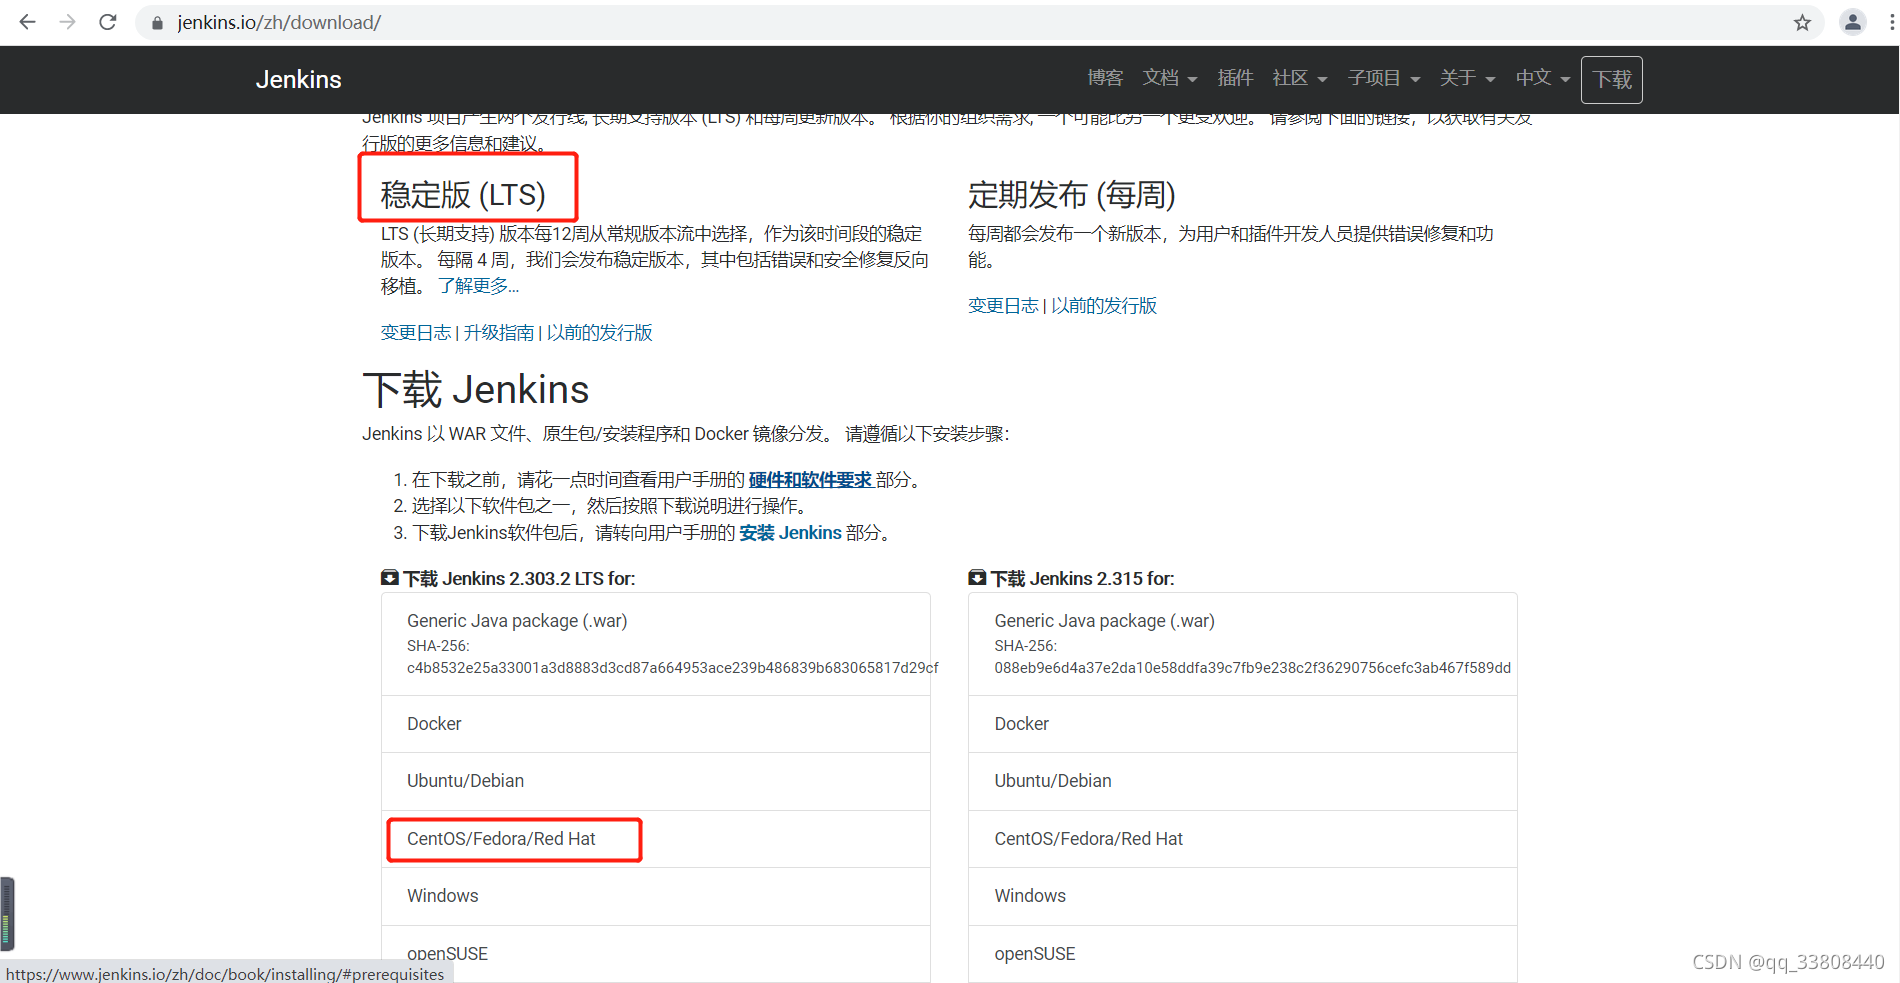Open LTS 以前的发行版 link
This screenshot has height=983, width=1900.
[x=600, y=333]
